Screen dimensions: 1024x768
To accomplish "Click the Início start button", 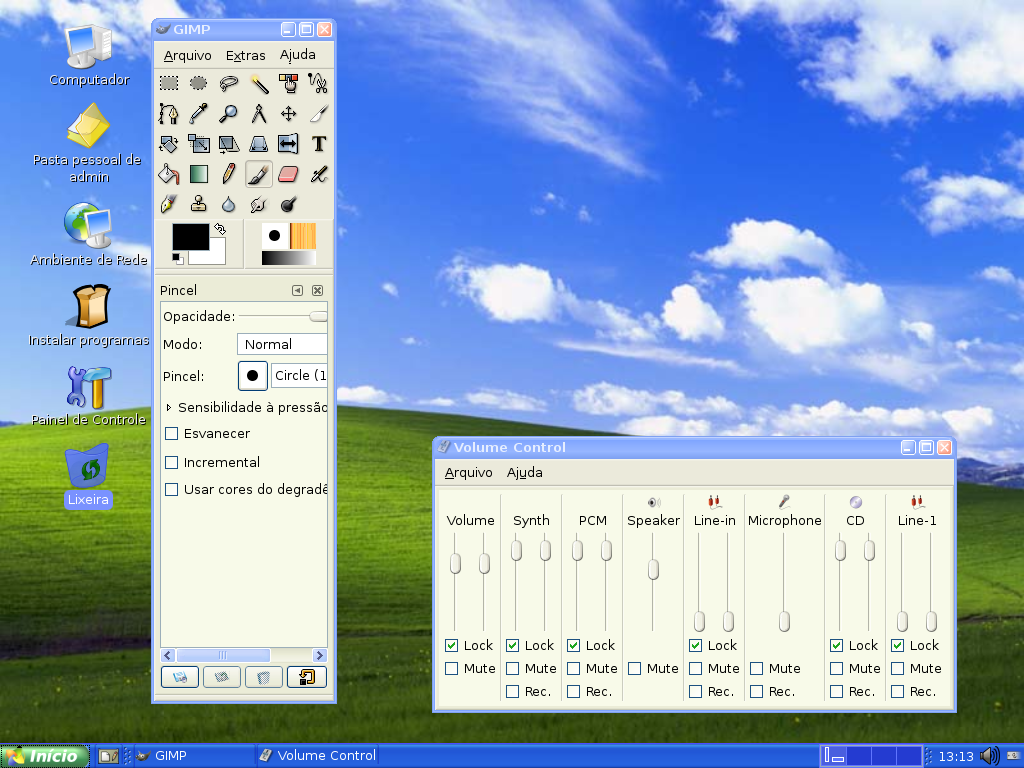I will [44, 756].
